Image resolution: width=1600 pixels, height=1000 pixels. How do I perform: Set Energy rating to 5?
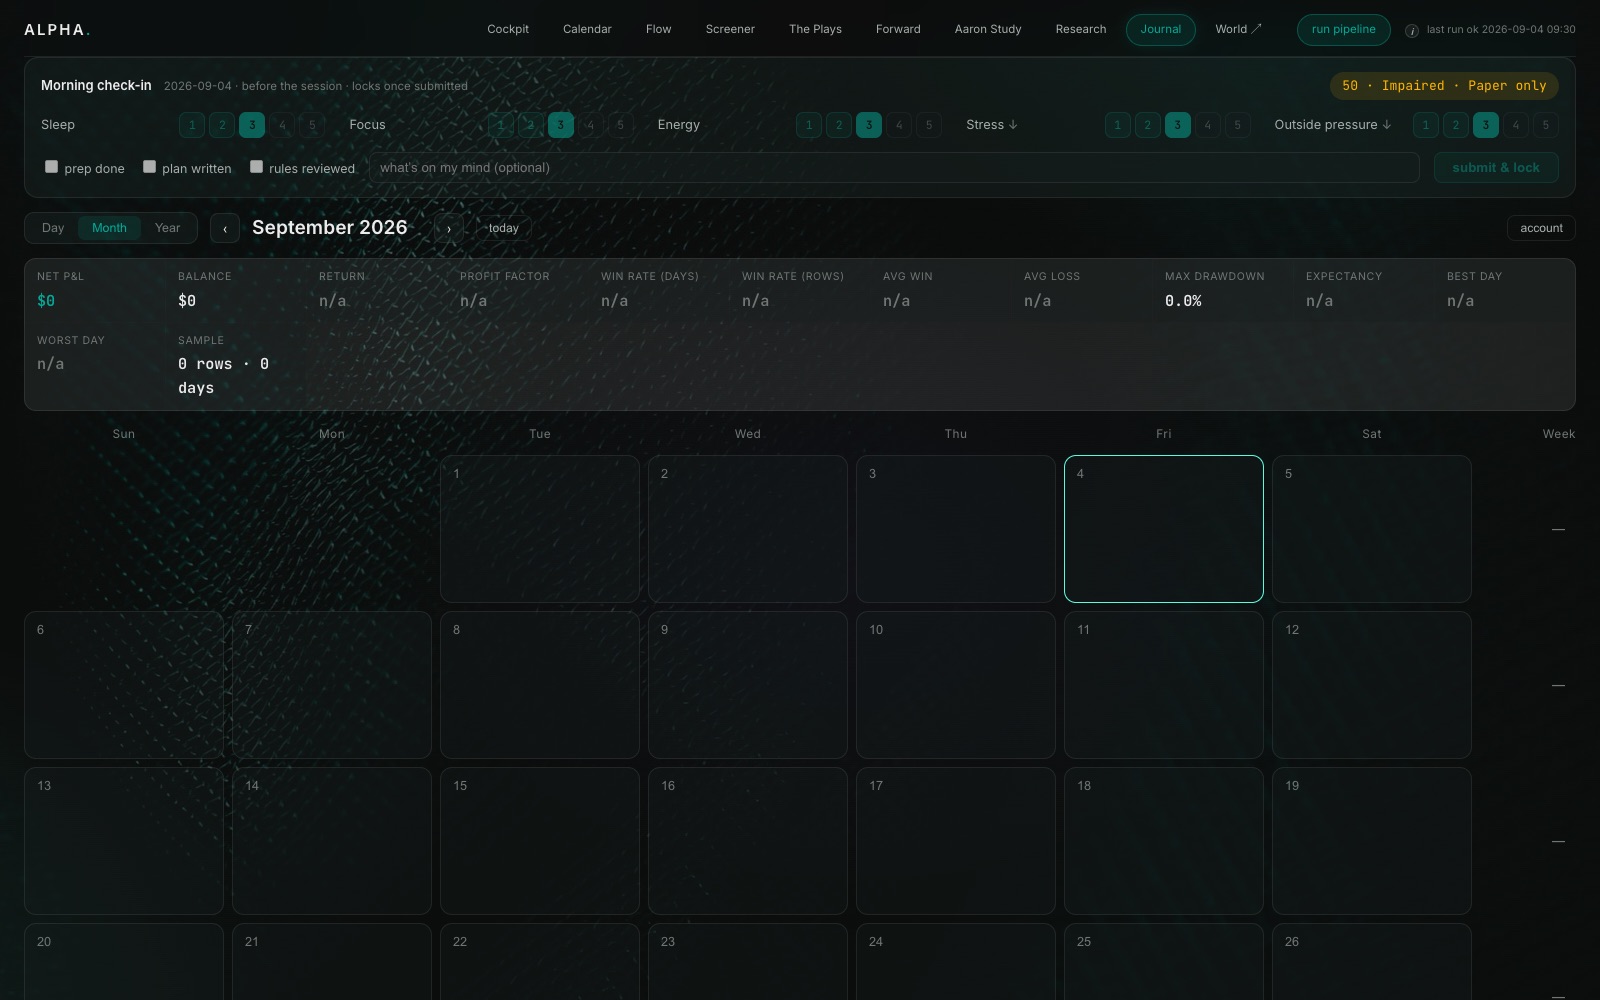tap(929, 125)
